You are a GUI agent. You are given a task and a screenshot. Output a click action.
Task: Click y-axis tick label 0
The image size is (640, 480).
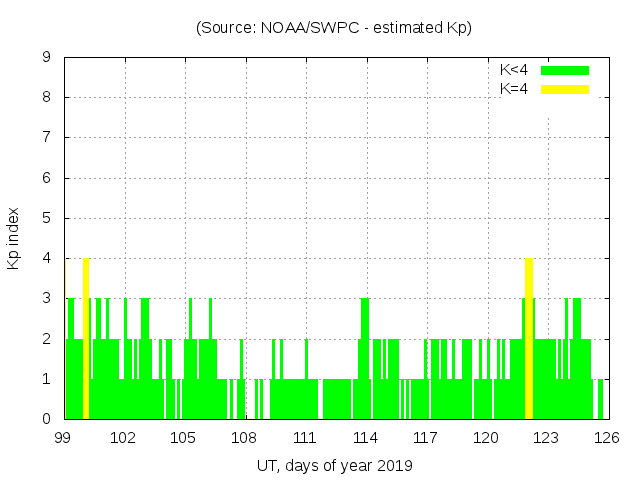click(x=46, y=419)
